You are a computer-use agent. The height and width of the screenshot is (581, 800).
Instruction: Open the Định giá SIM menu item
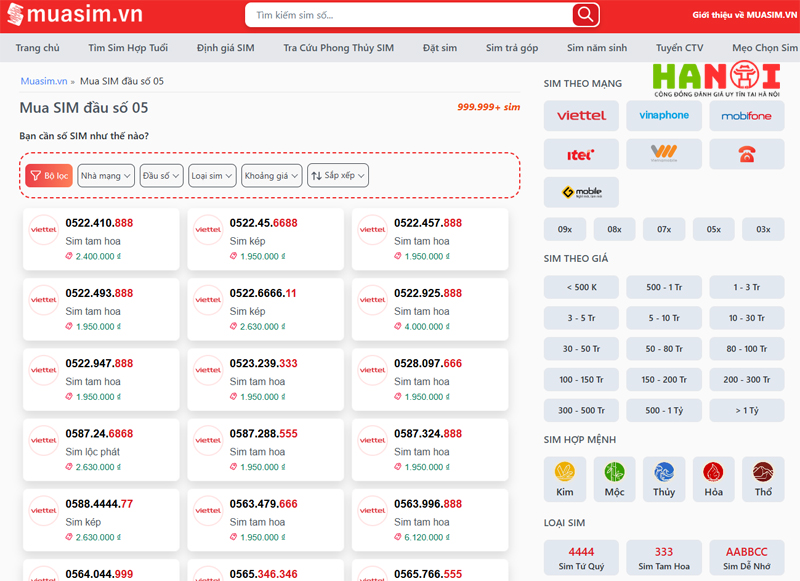click(225, 48)
